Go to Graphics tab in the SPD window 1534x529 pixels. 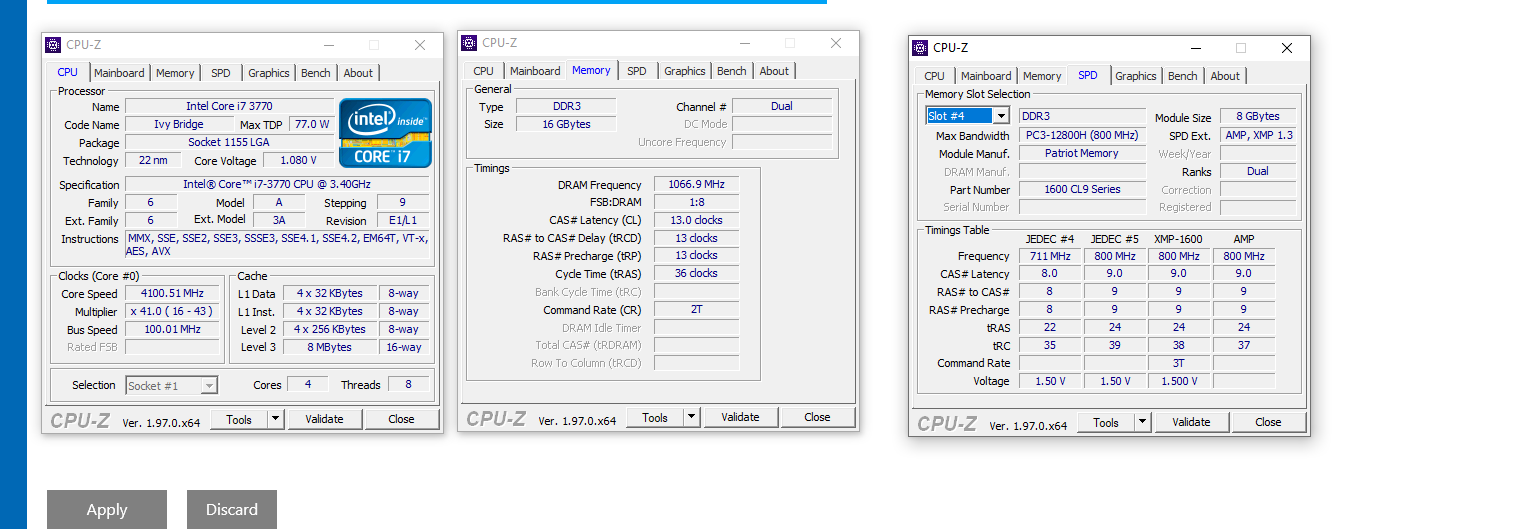[x=1136, y=76]
